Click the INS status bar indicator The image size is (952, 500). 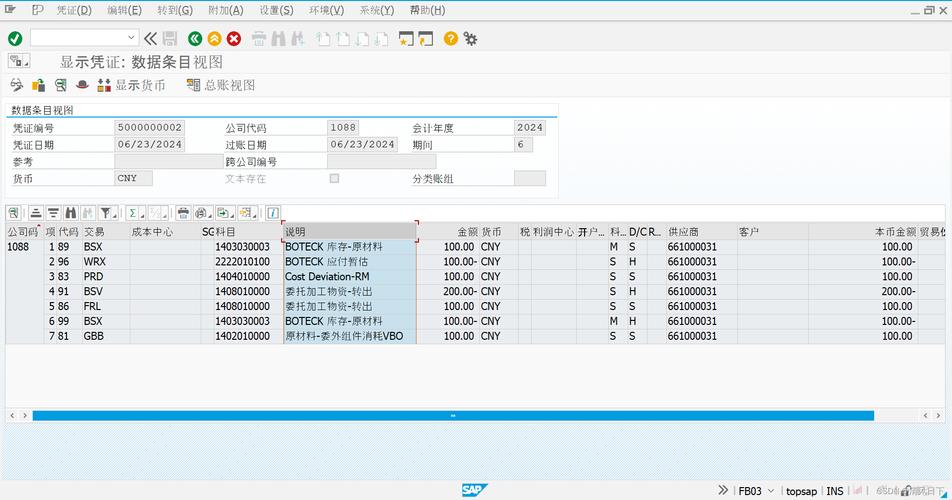(835, 491)
